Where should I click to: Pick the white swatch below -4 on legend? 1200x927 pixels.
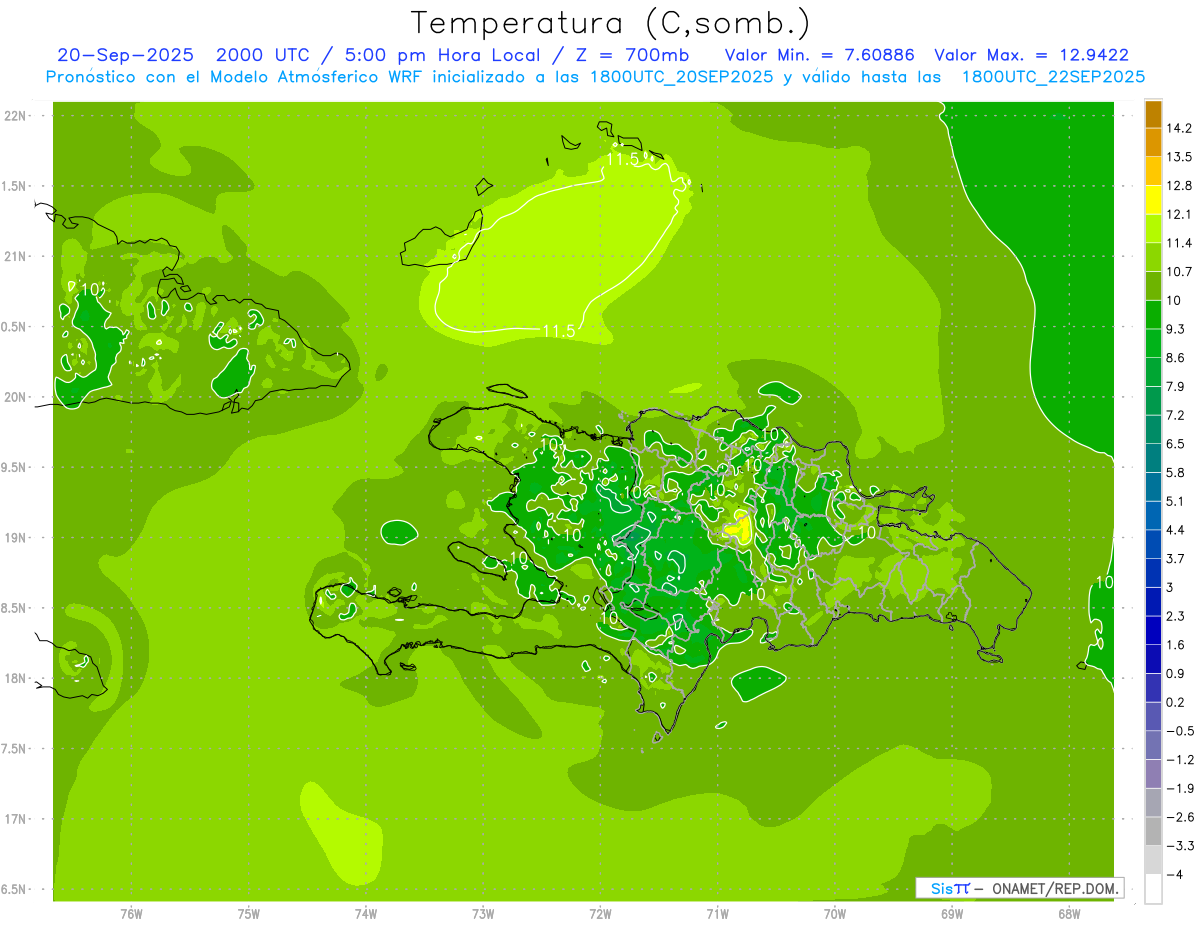[x=1153, y=889]
